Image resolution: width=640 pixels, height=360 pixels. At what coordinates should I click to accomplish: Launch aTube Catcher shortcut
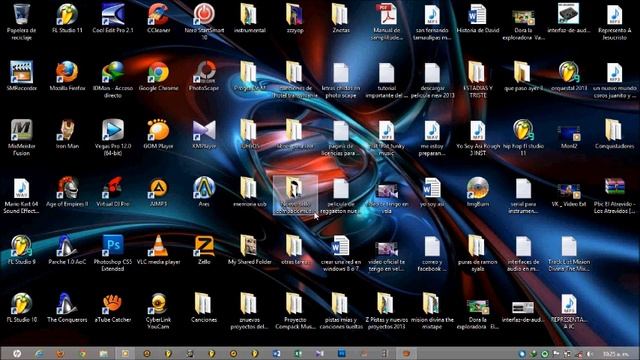pyautogui.click(x=113, y=308)
